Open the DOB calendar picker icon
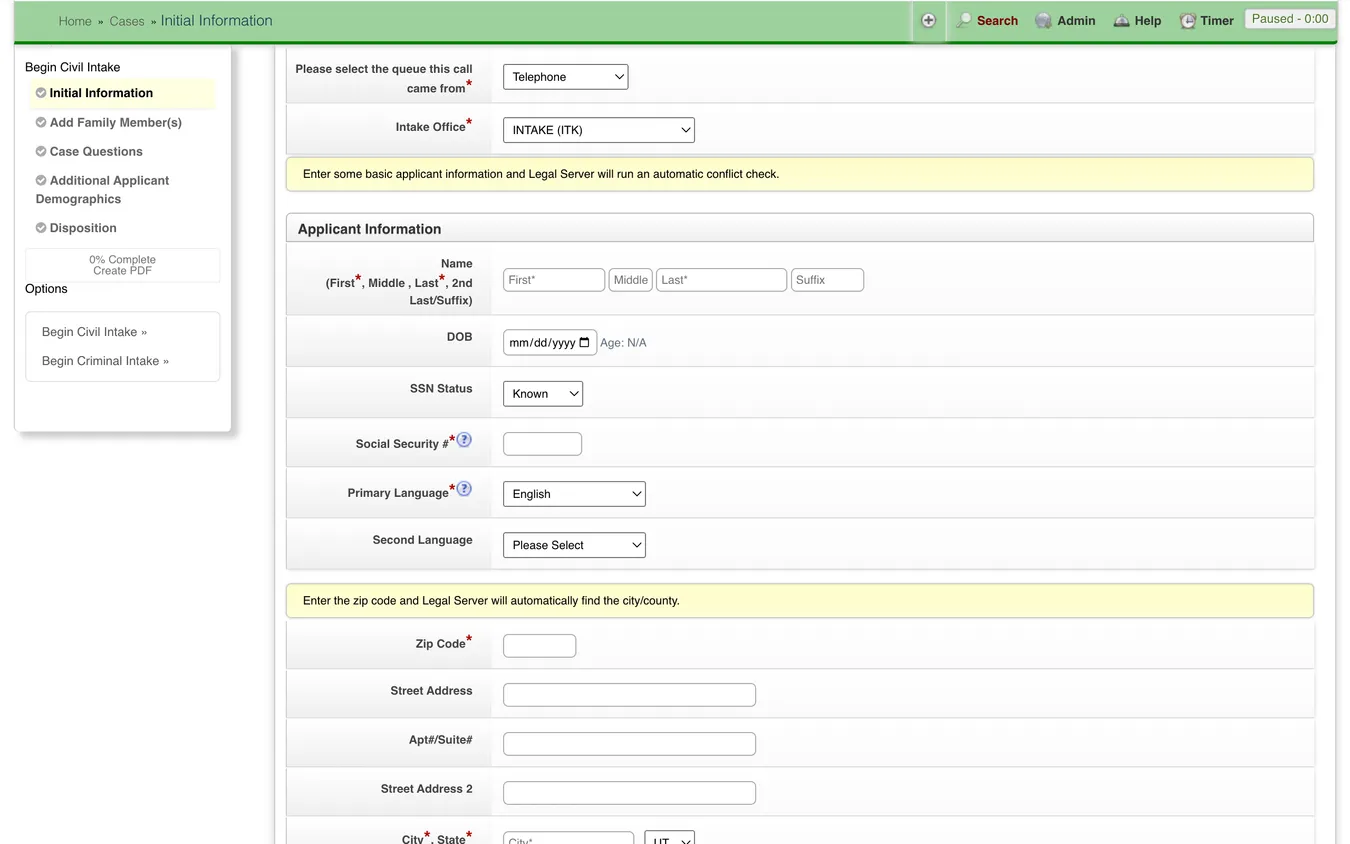Image resolution: width=1350 pixels, height=844 pixels. (585, 342)
